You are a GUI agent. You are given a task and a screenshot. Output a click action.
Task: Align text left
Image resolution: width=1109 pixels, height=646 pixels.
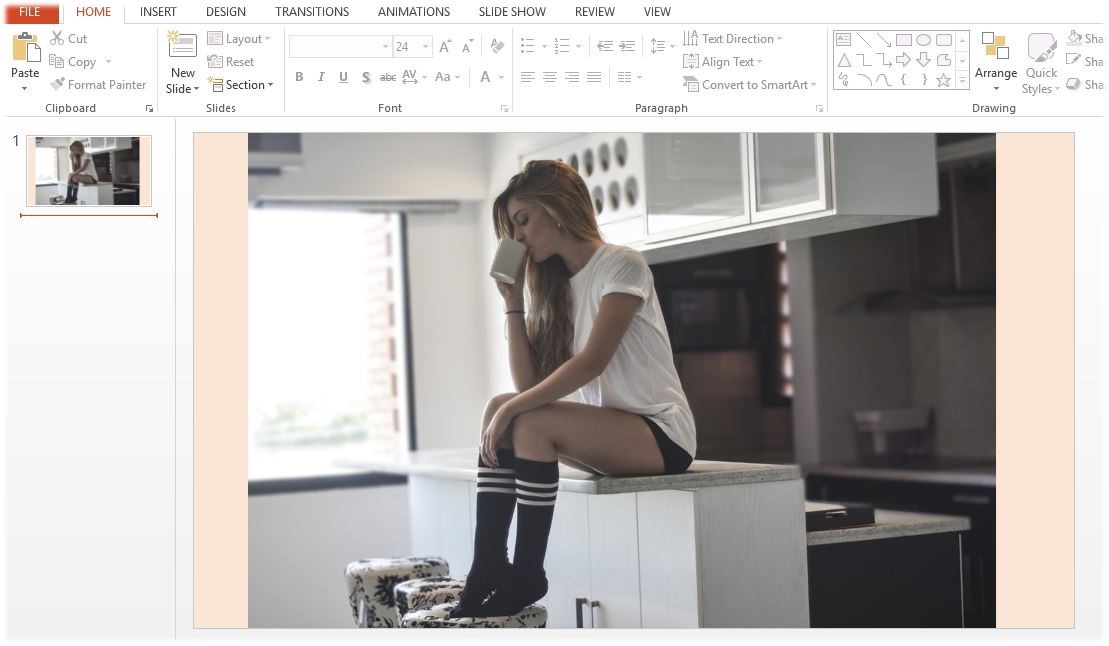[528, 77]
